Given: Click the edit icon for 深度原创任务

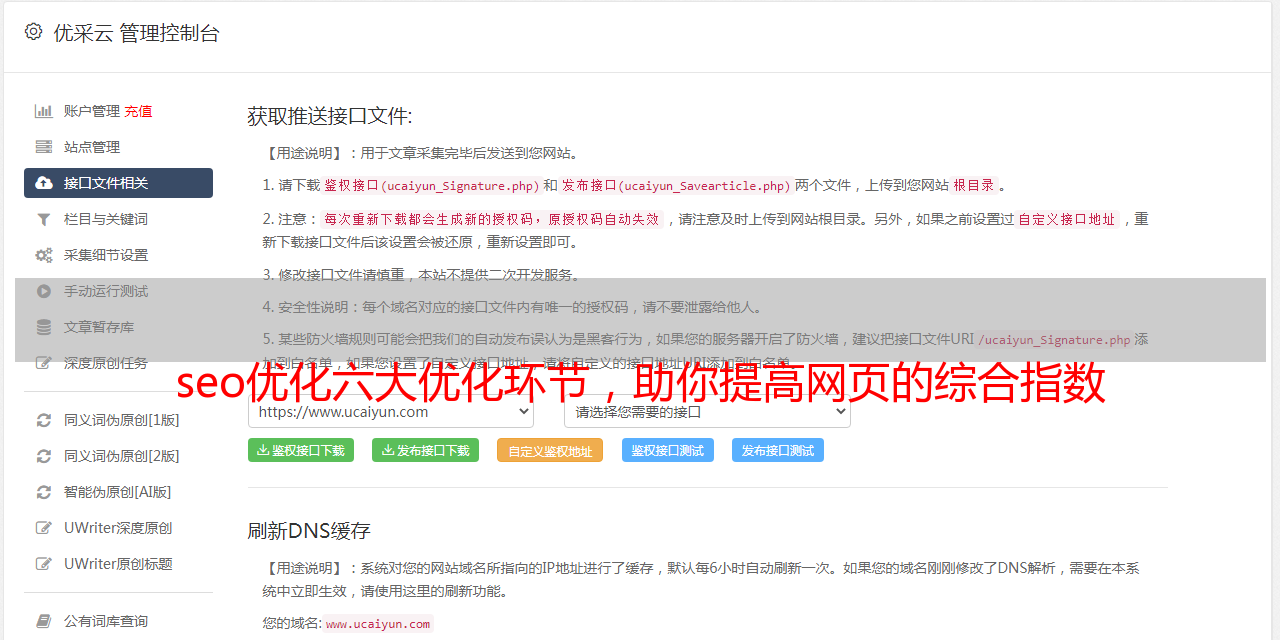Looking at the screenshot, I should click(x=44, y=363).
